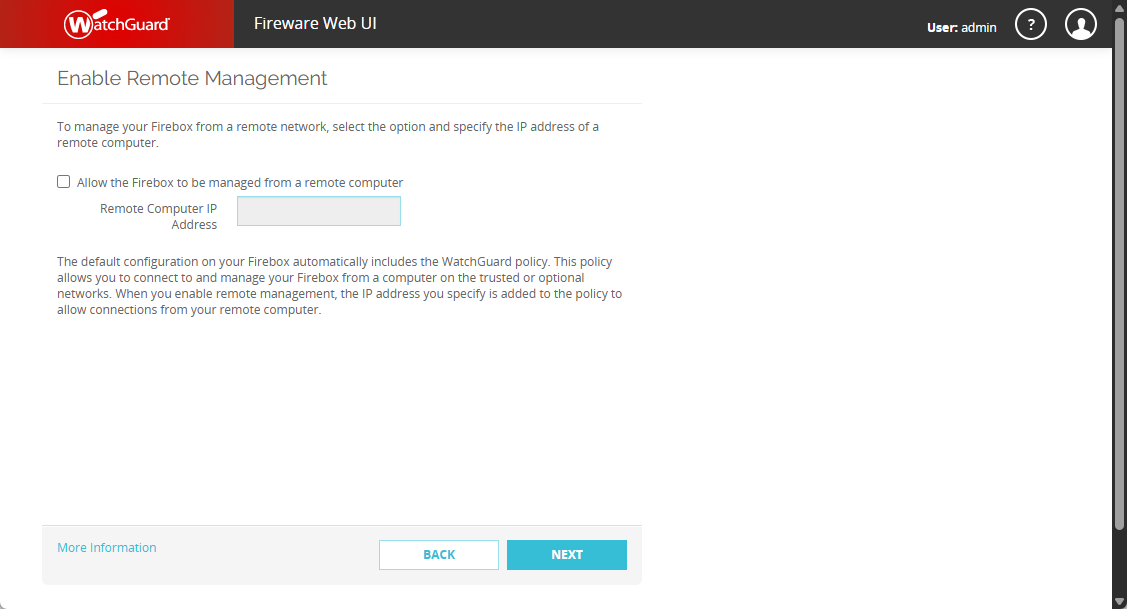Click the WatchGuard logo
Screen dimensions: 1127x609
[x=116, y=24]
